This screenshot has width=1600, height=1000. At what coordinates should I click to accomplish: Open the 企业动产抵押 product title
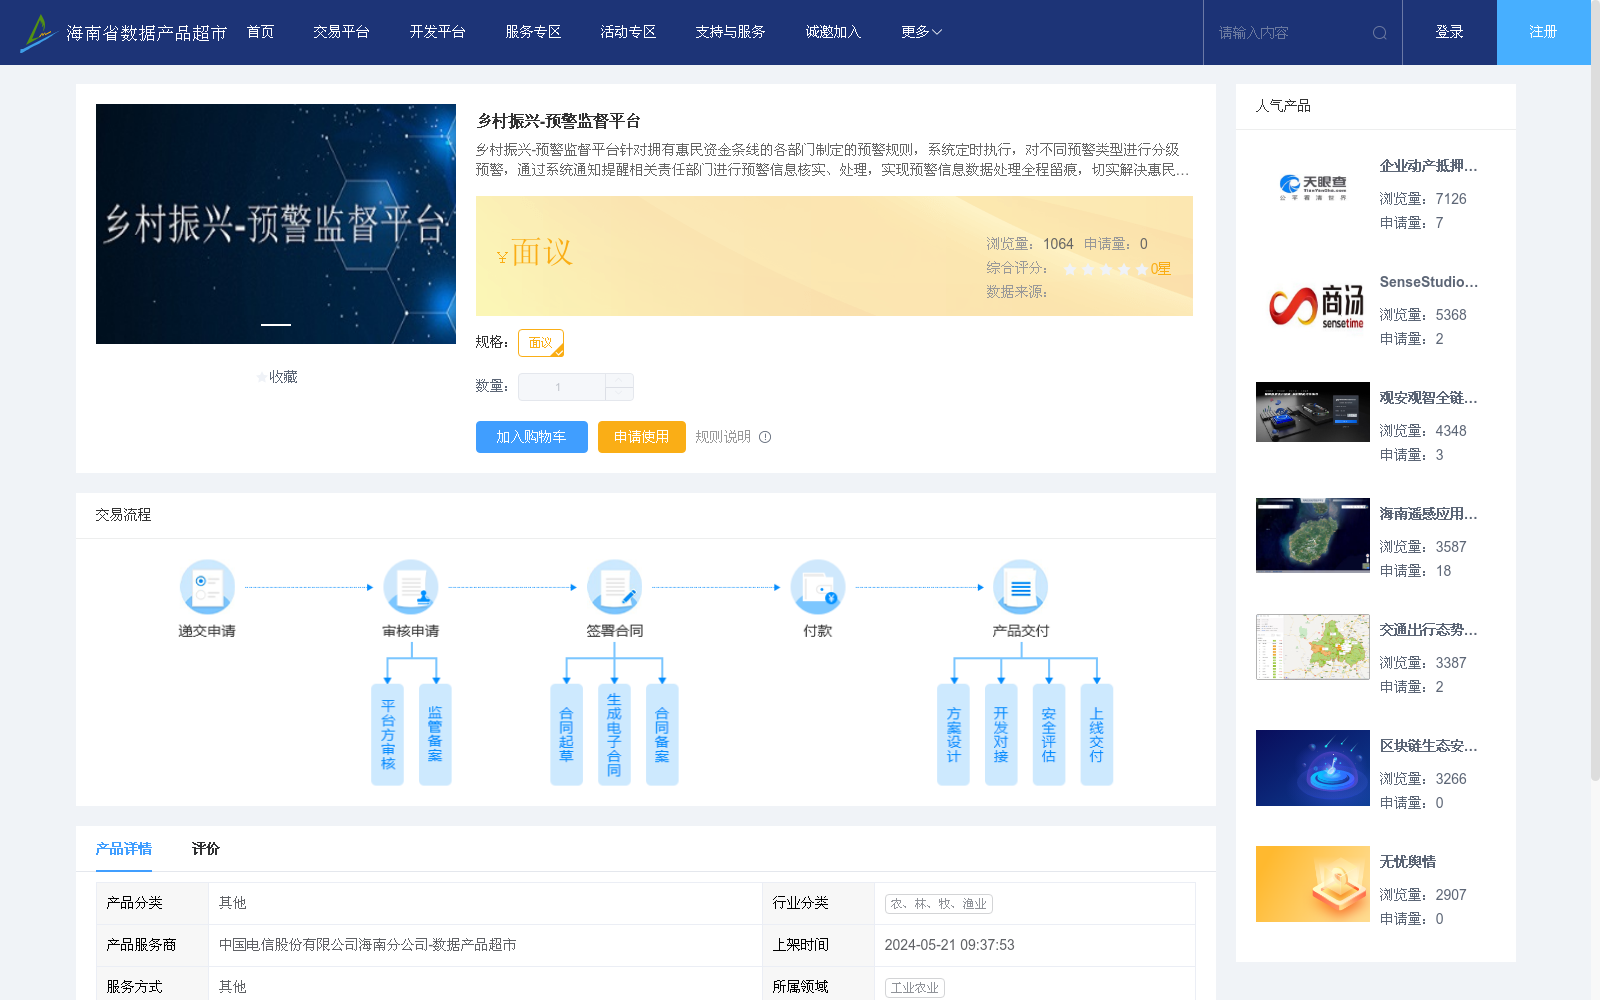click(1428, 166)
